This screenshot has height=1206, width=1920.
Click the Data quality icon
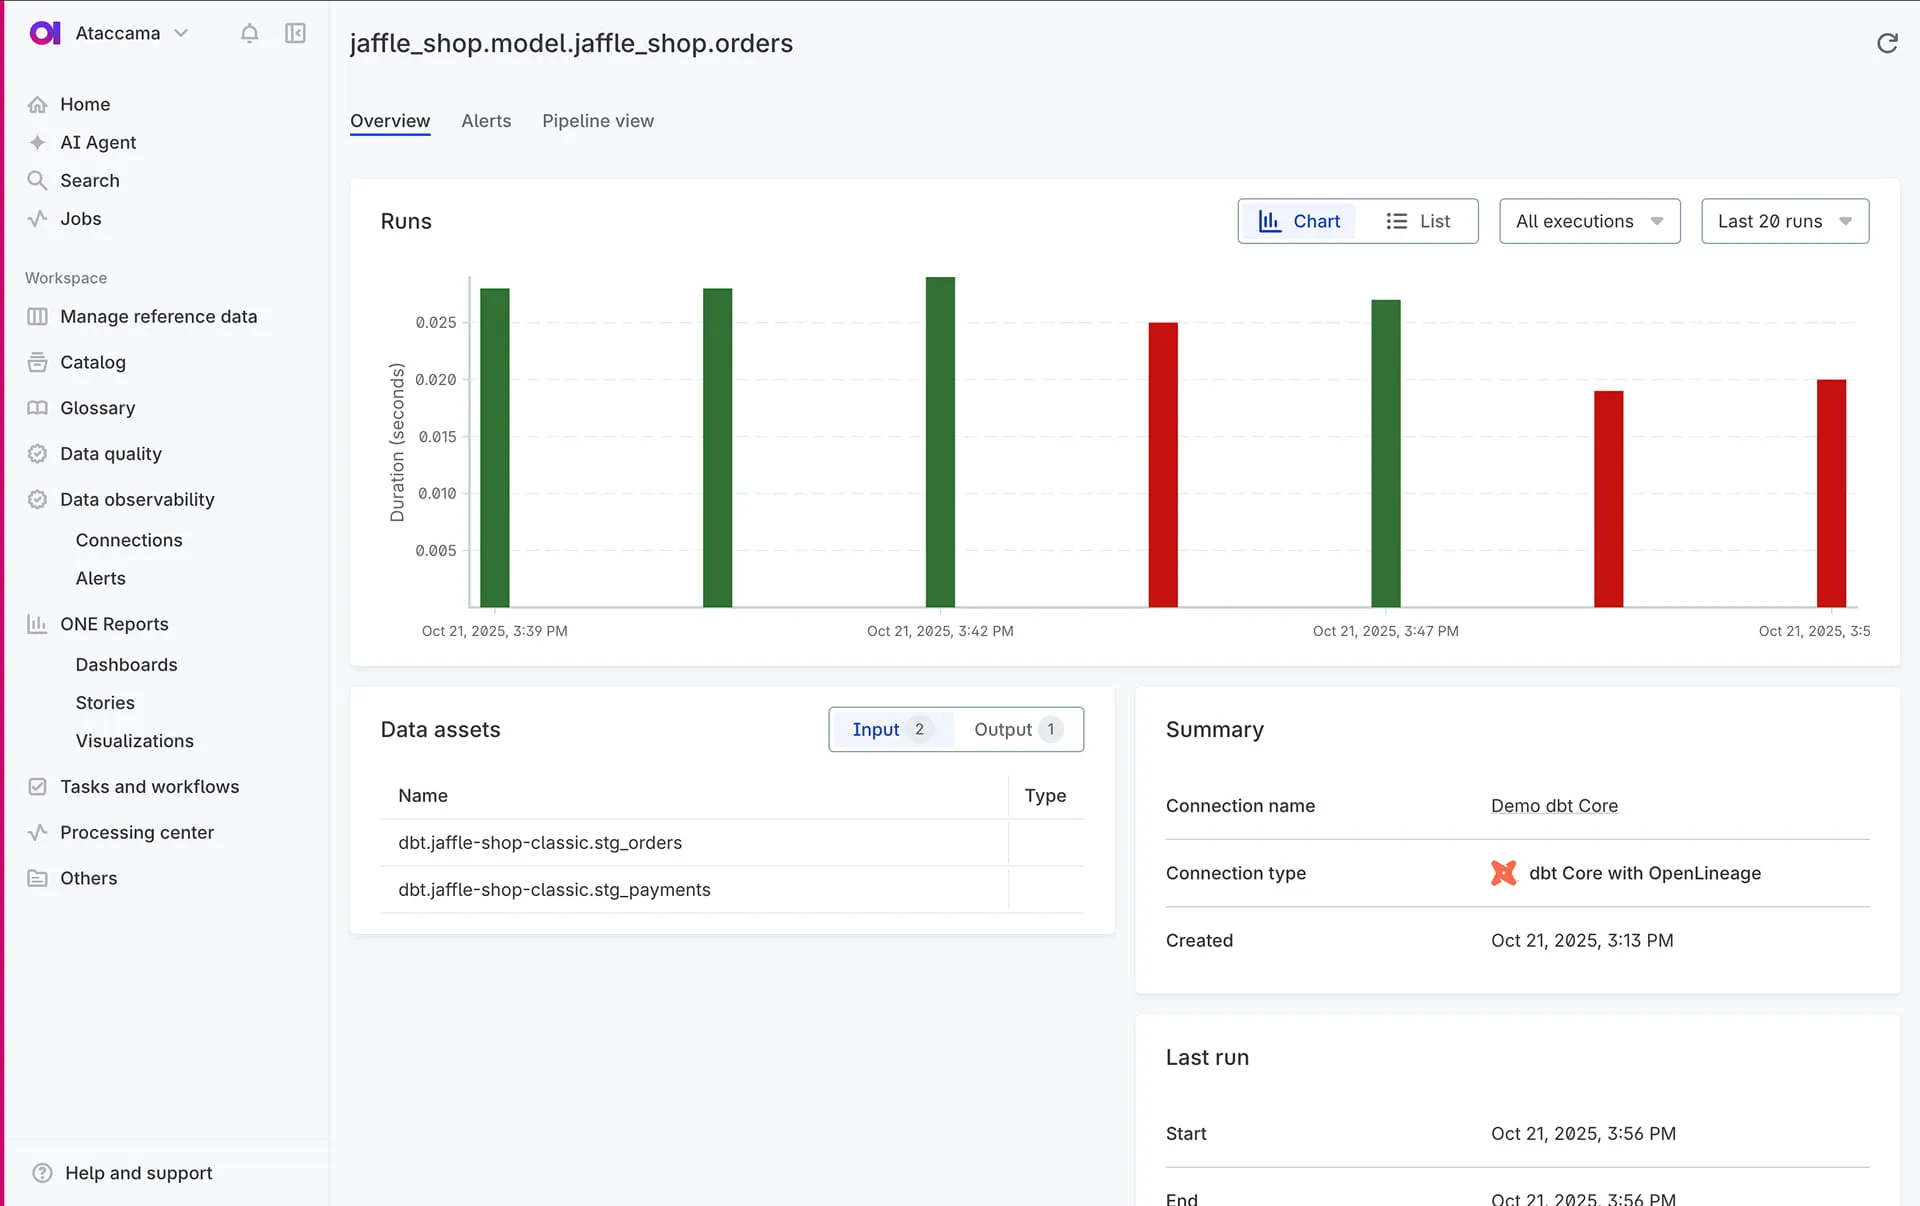click(x=37, y=454)
